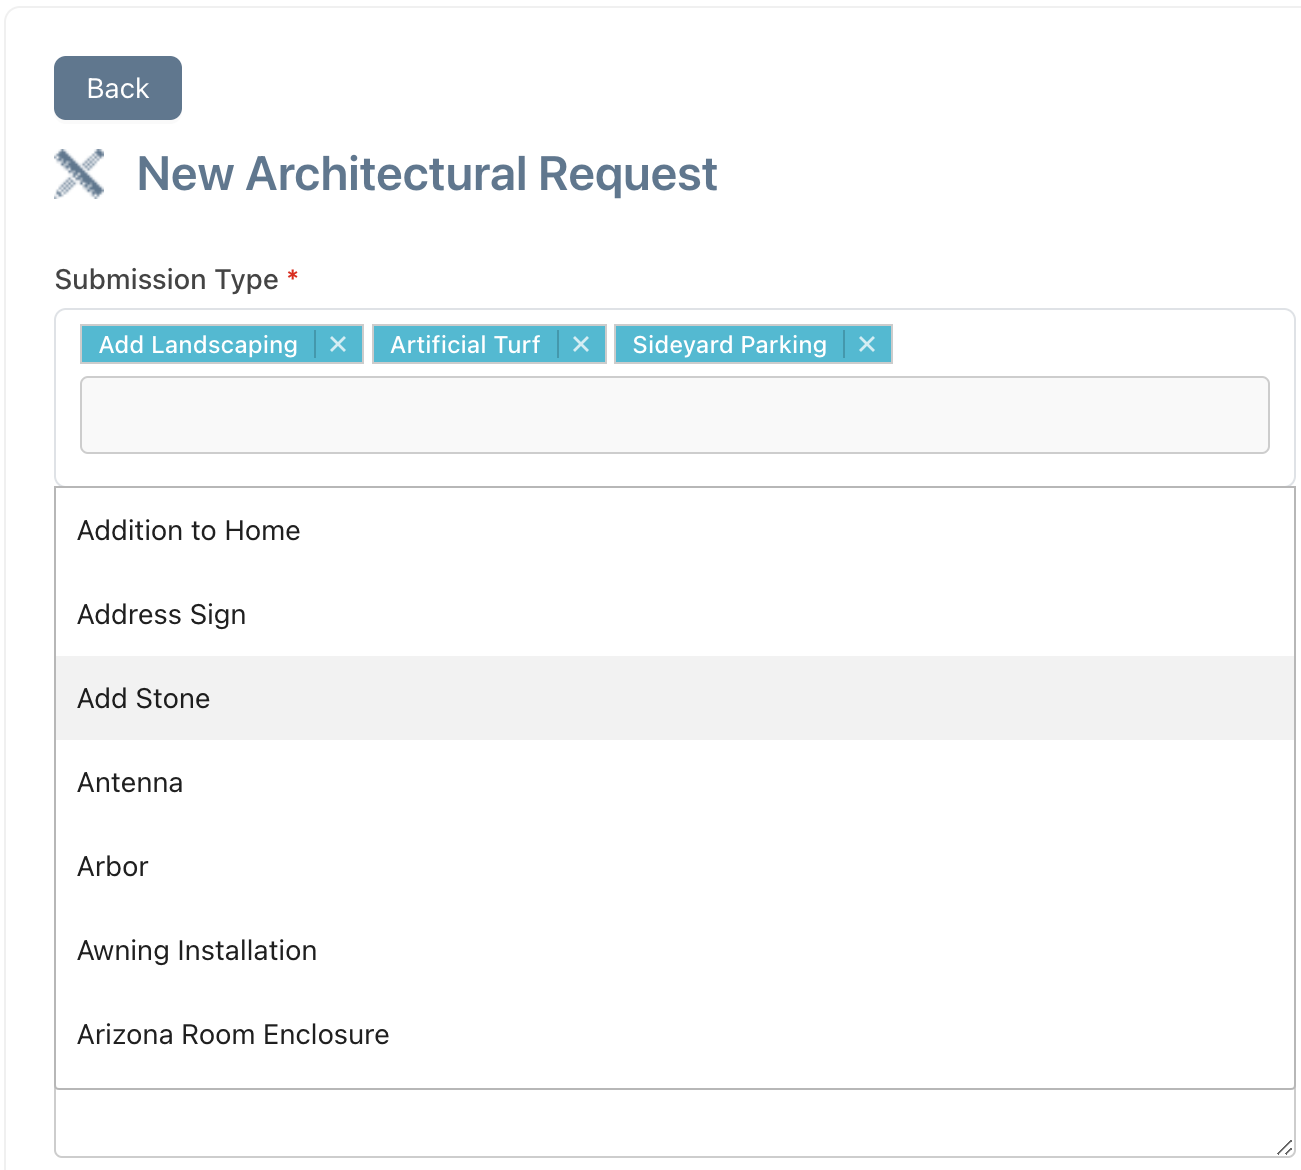Click the crossed pencil and ruler icon
The image size is (1301, 1170).
[79, 174]
